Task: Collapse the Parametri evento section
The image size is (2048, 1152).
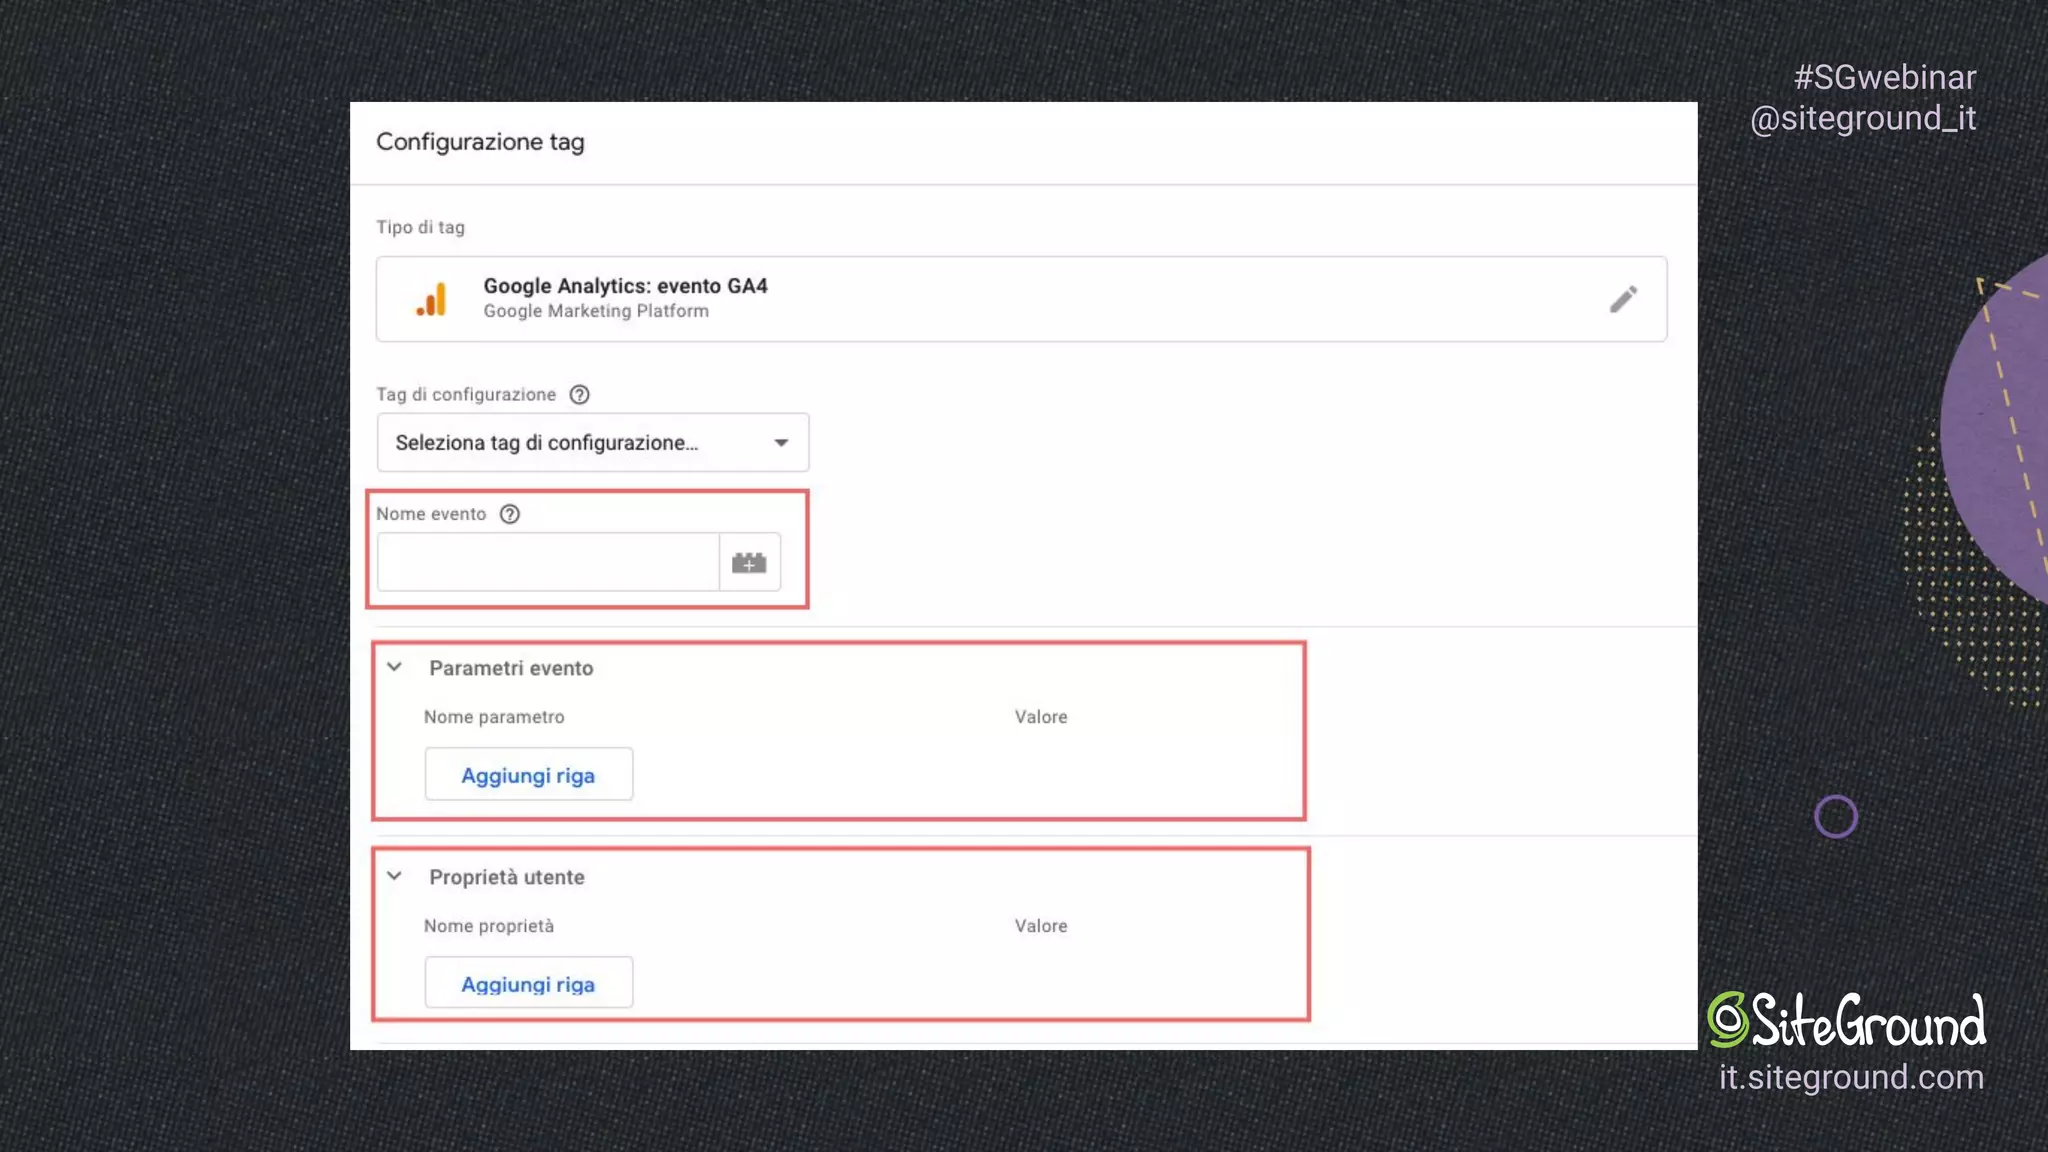Action: pos(395,667)
